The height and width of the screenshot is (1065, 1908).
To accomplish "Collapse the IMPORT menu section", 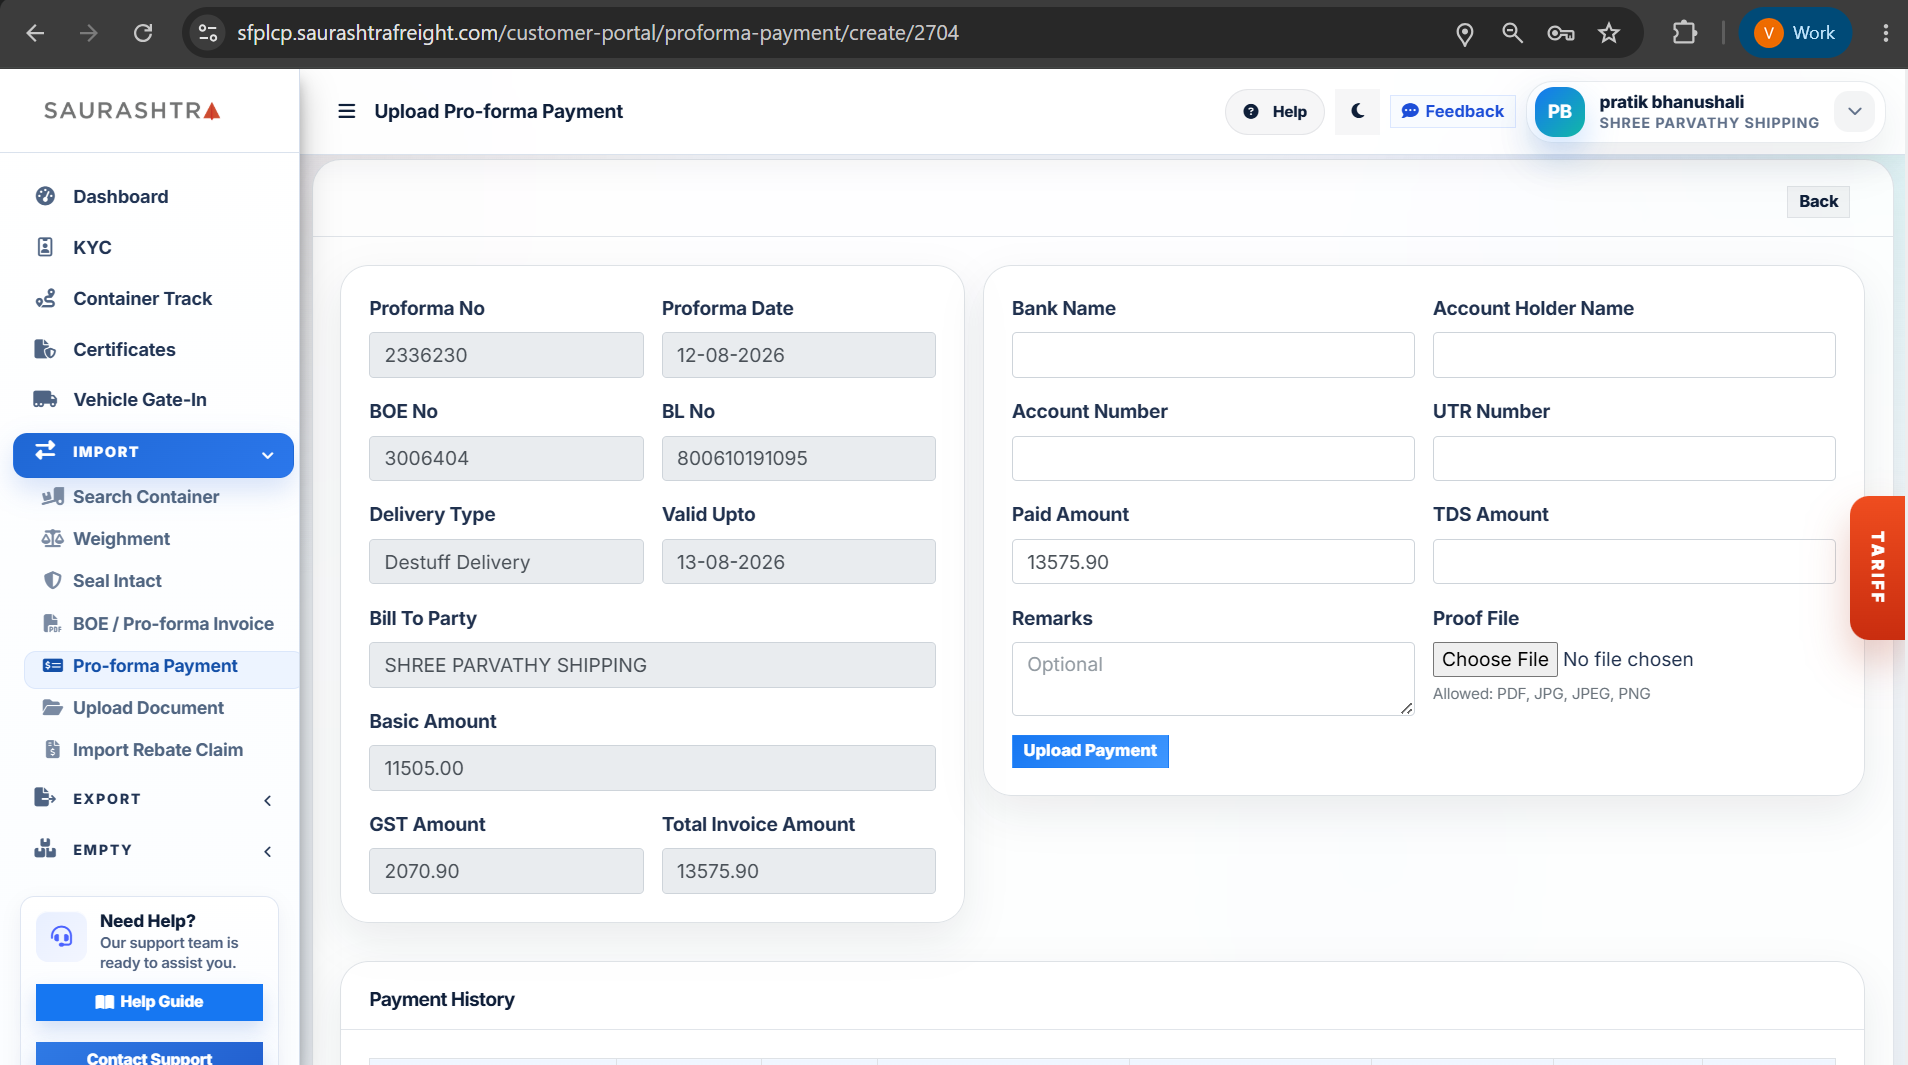I will (x=153, y=455).
